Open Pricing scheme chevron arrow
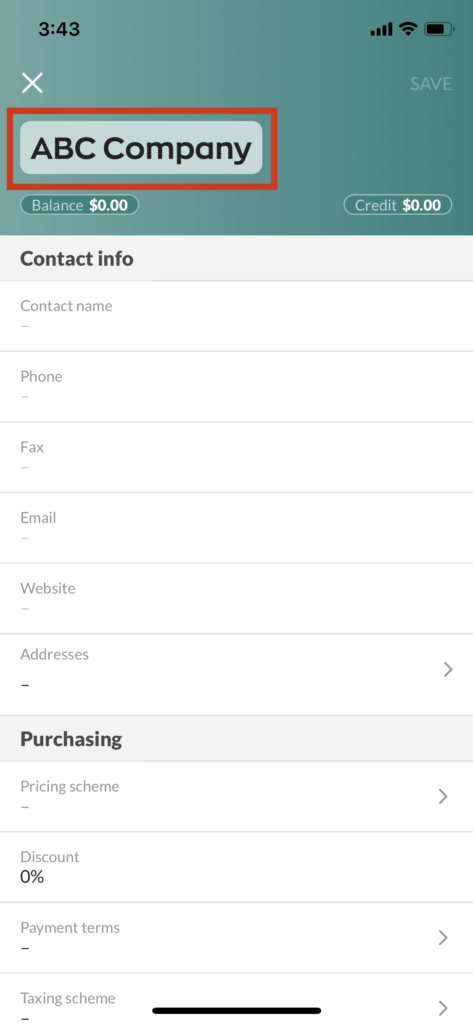The width and height of the screenshot is (473, 1024). point(443,796)
